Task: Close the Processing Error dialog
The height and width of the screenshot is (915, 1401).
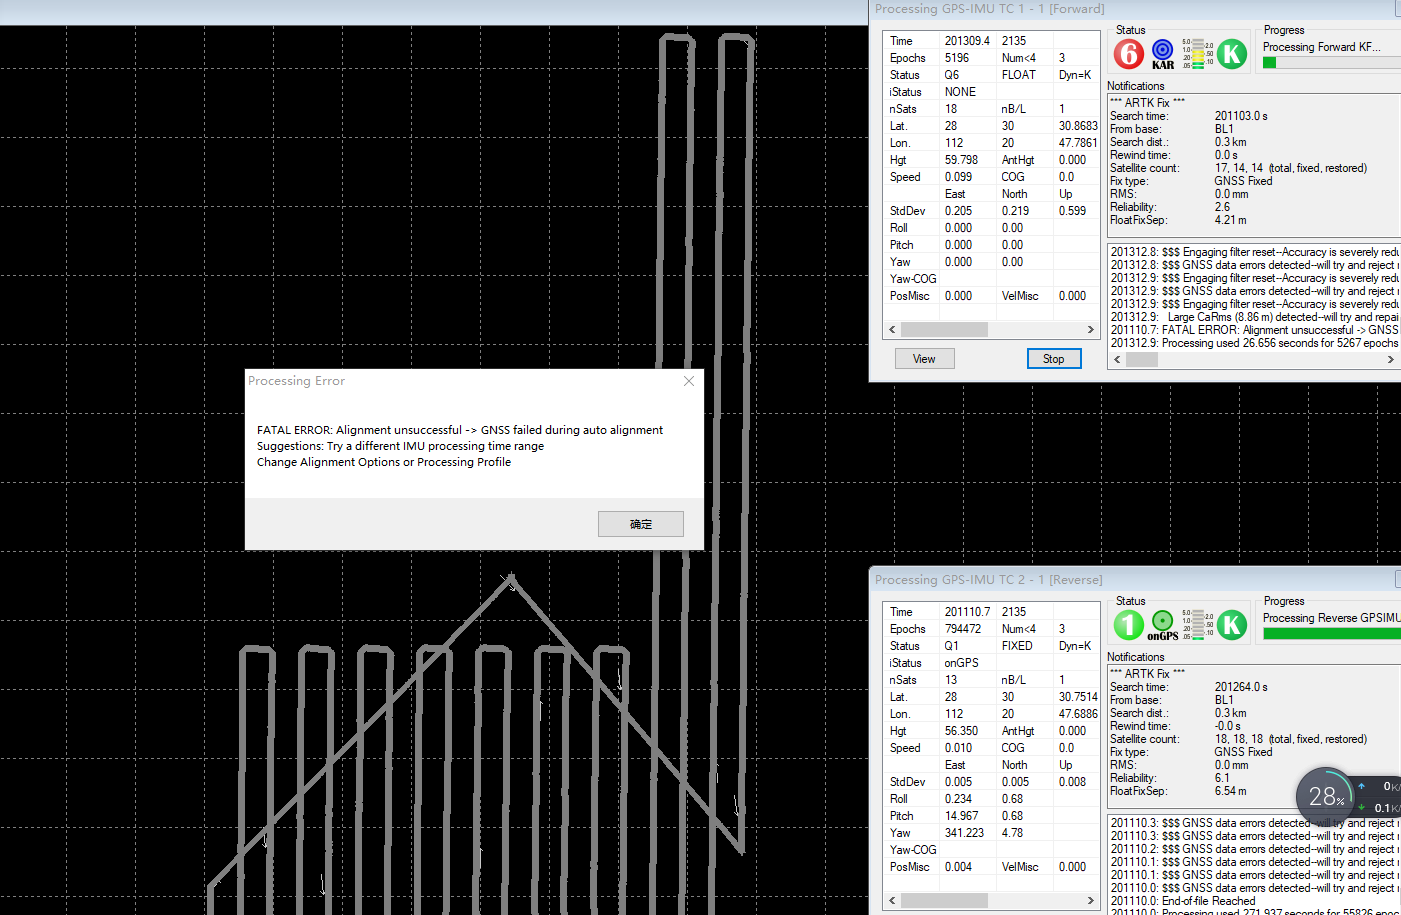Action: click(689, 381)
